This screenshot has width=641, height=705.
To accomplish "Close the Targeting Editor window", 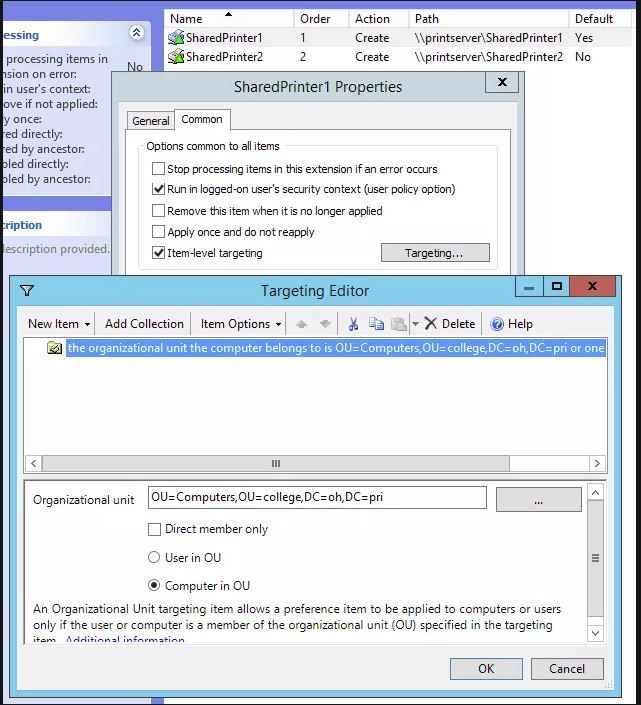I will 592,286.
